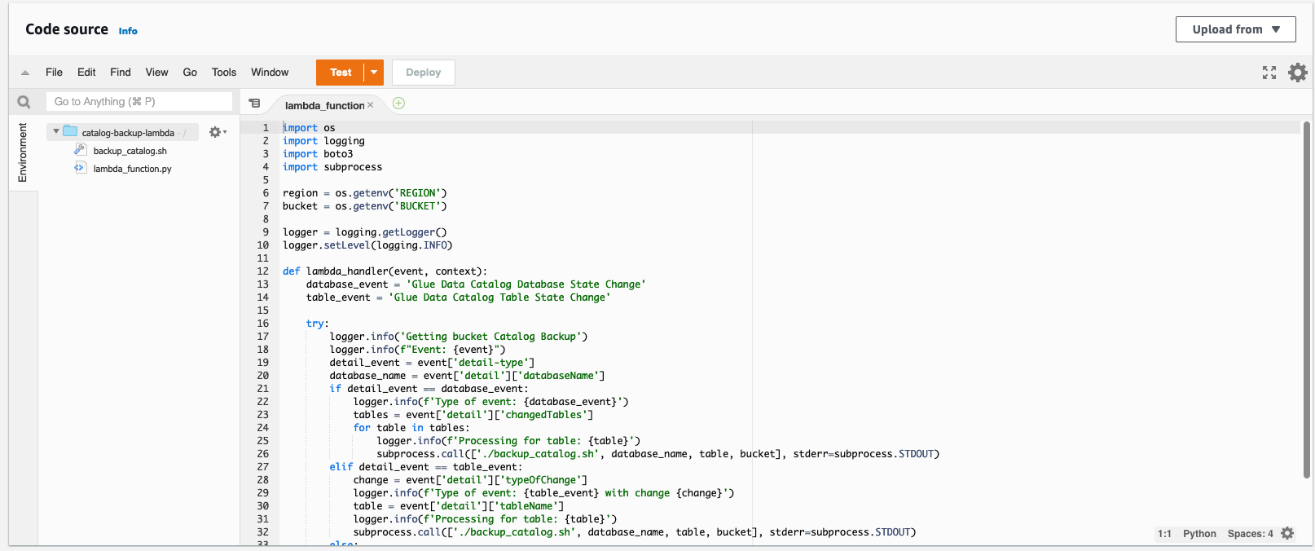Click on 'import subprocess' code line
The height and width of the screenshot is (551, 1315).
(x=332, y=167)
